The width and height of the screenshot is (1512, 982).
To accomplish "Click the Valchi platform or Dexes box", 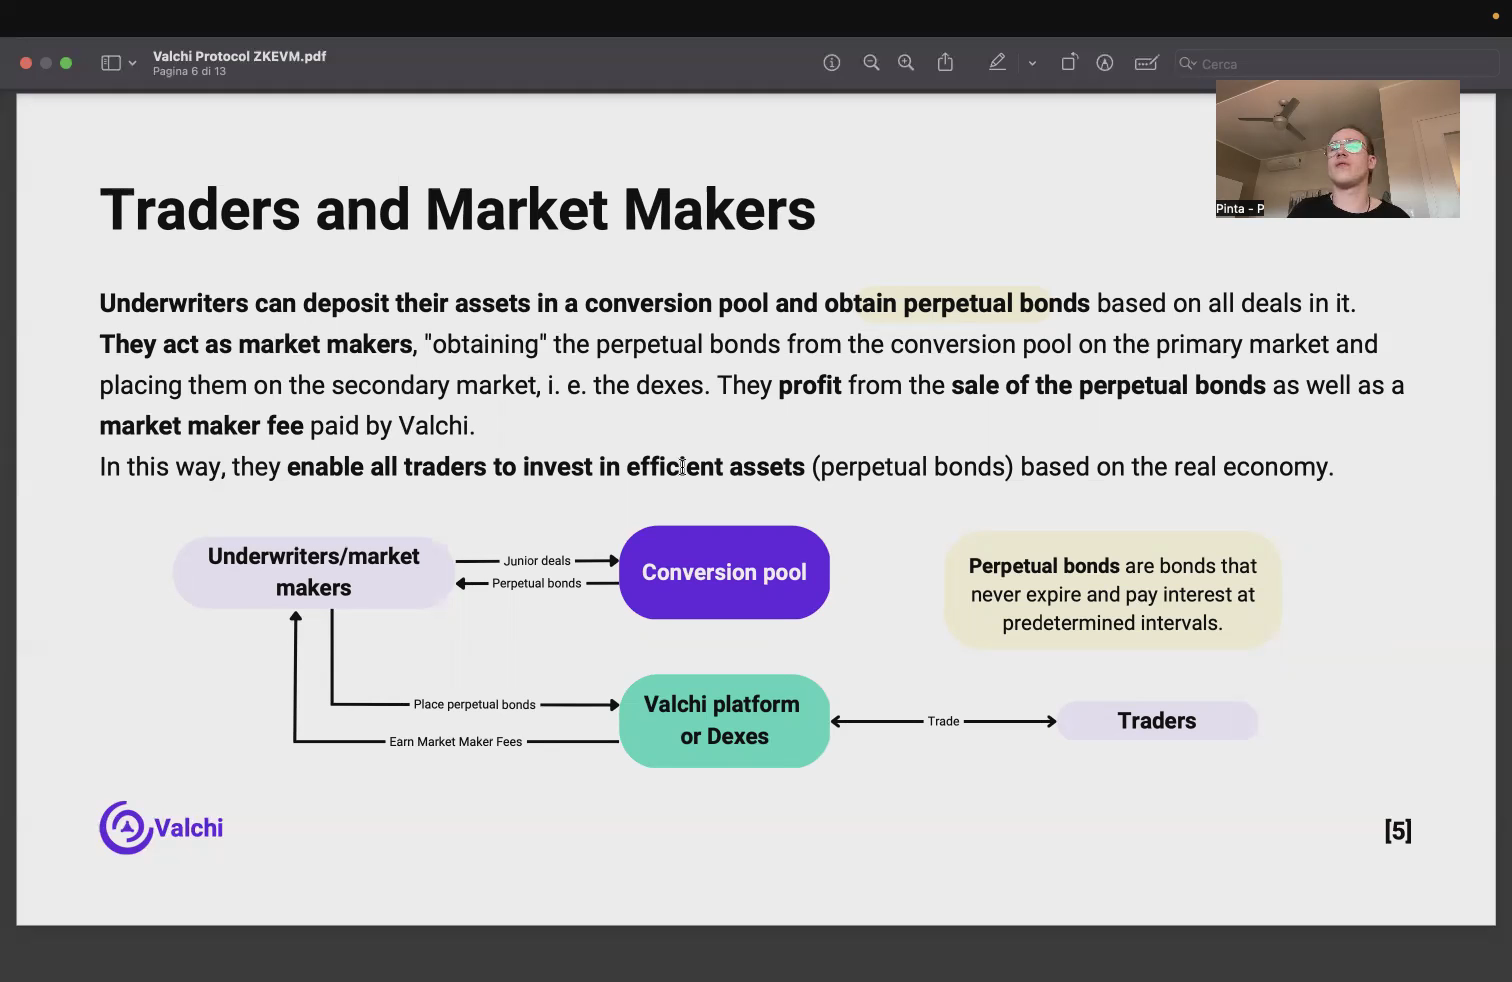I will 724,721.
